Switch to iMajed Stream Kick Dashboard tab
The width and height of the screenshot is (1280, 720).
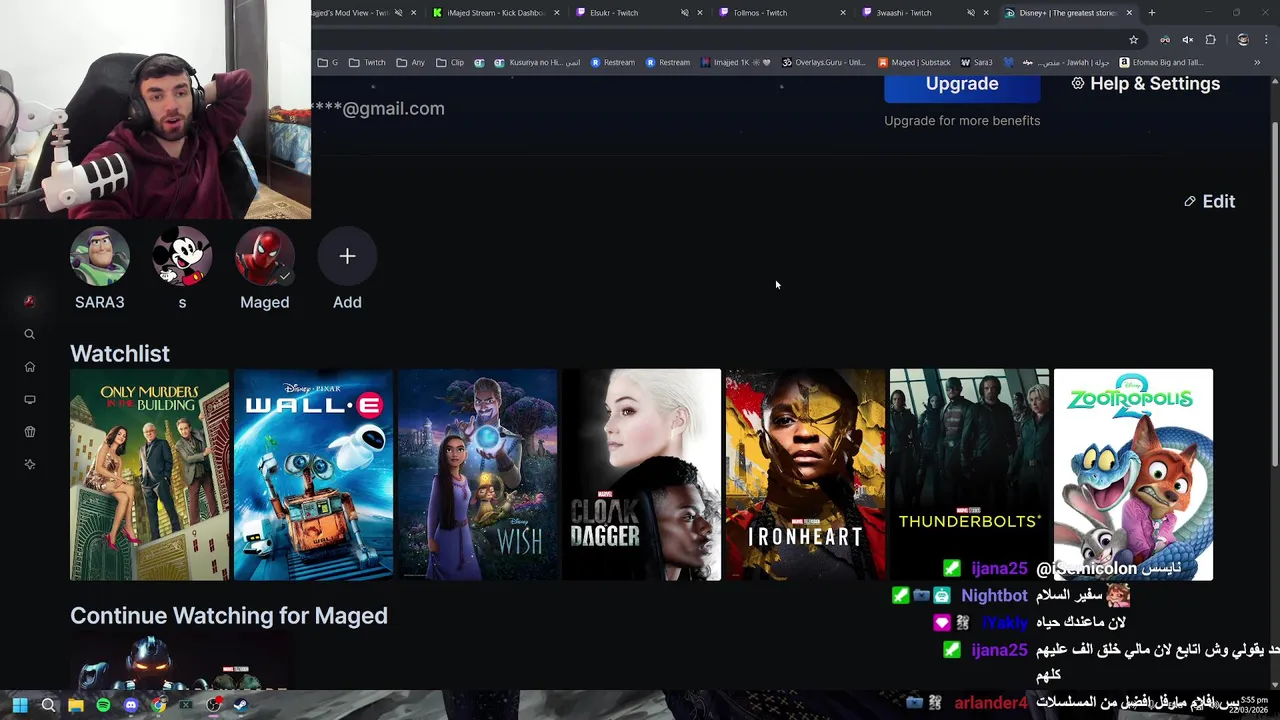(x=495, y=13)
